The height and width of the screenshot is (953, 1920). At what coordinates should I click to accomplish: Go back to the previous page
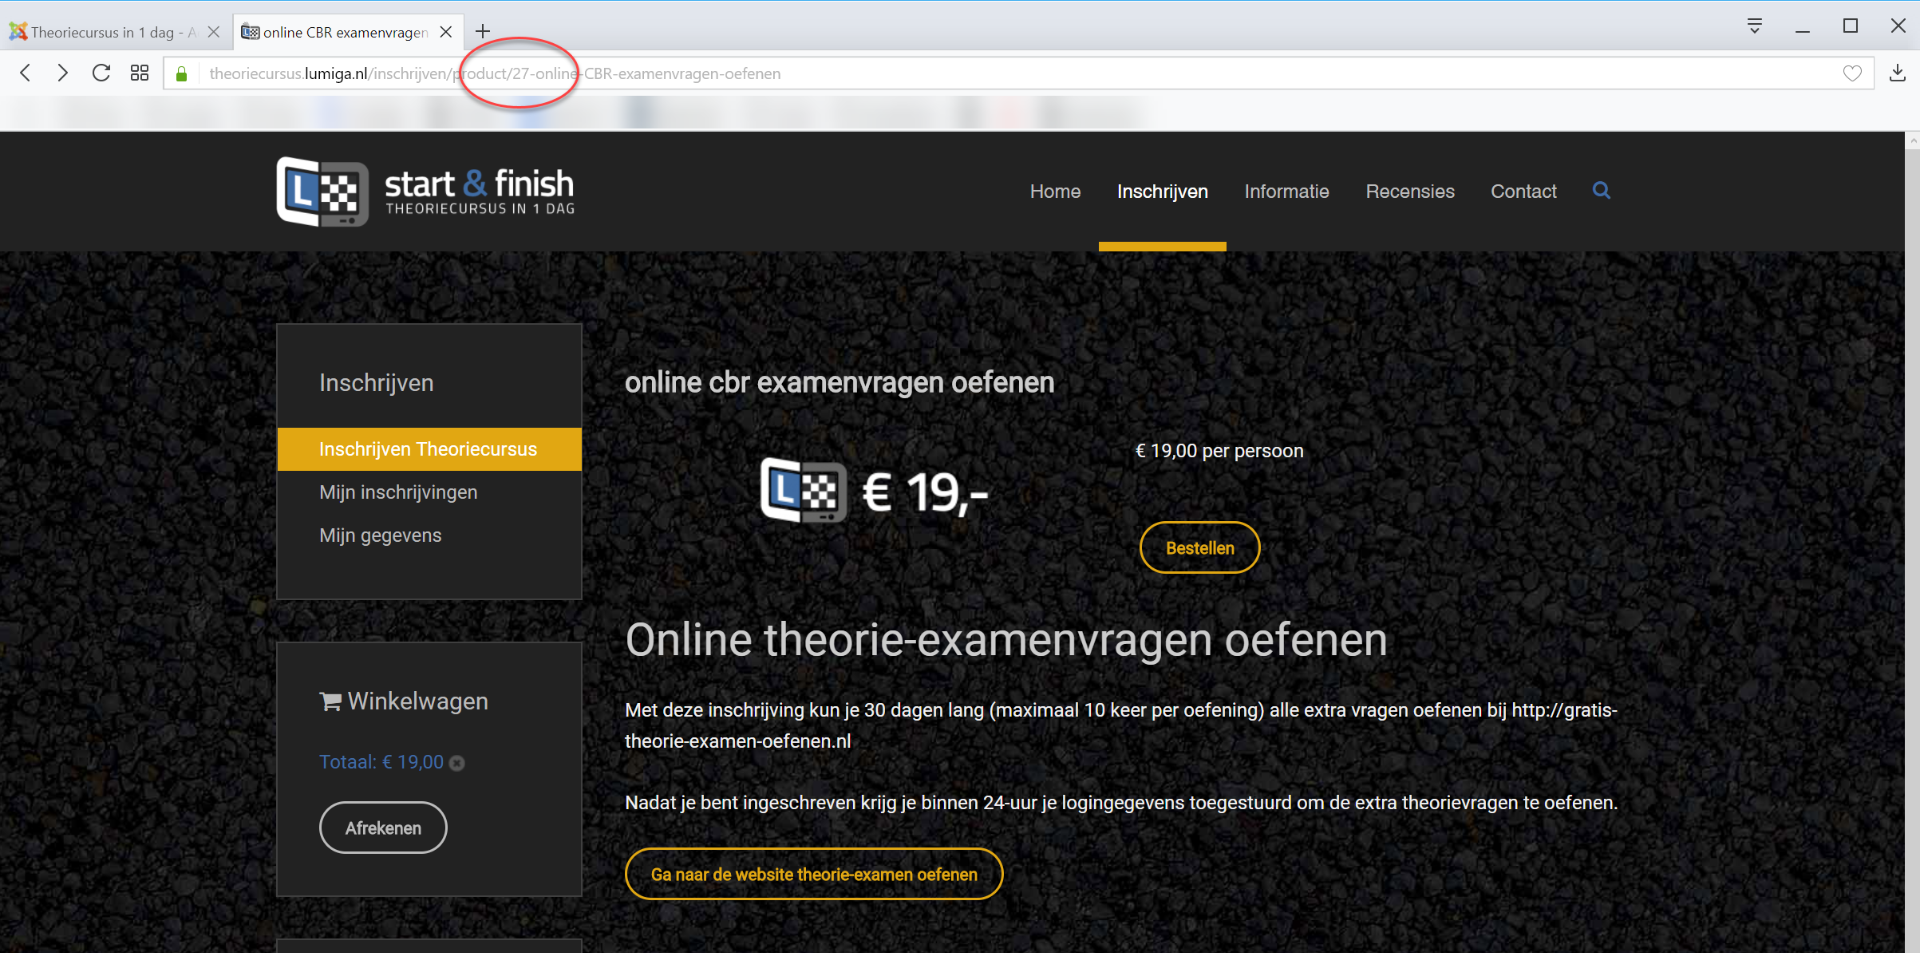pyautogui.click(x=26, y=73)
